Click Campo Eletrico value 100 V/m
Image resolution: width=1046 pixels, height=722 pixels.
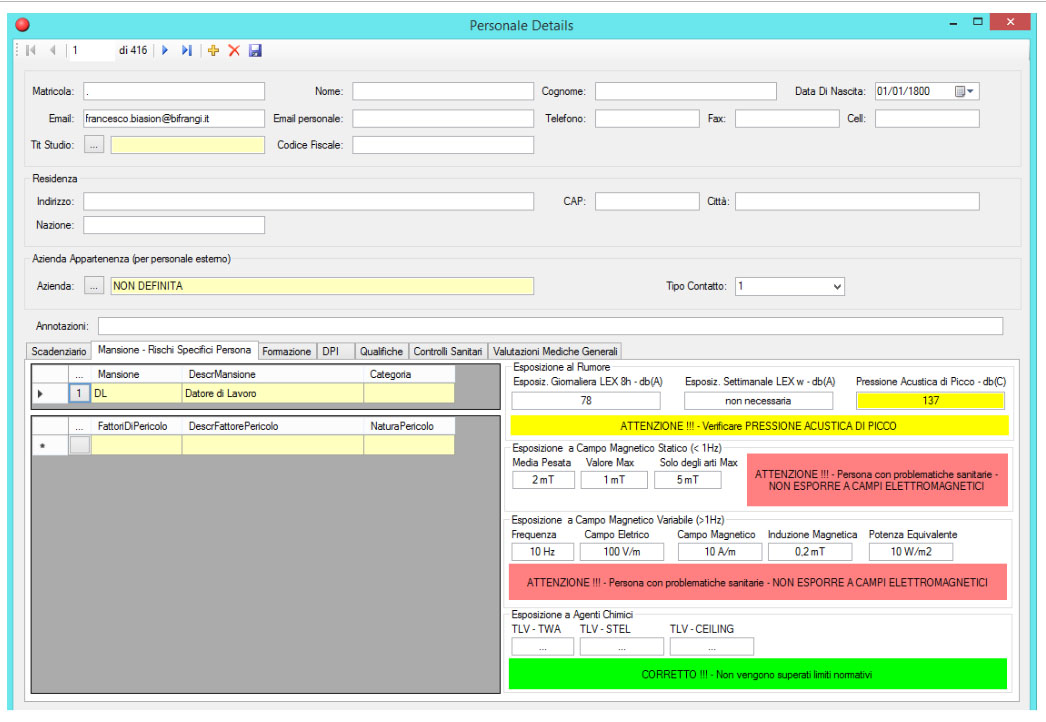tap(622, 552)
